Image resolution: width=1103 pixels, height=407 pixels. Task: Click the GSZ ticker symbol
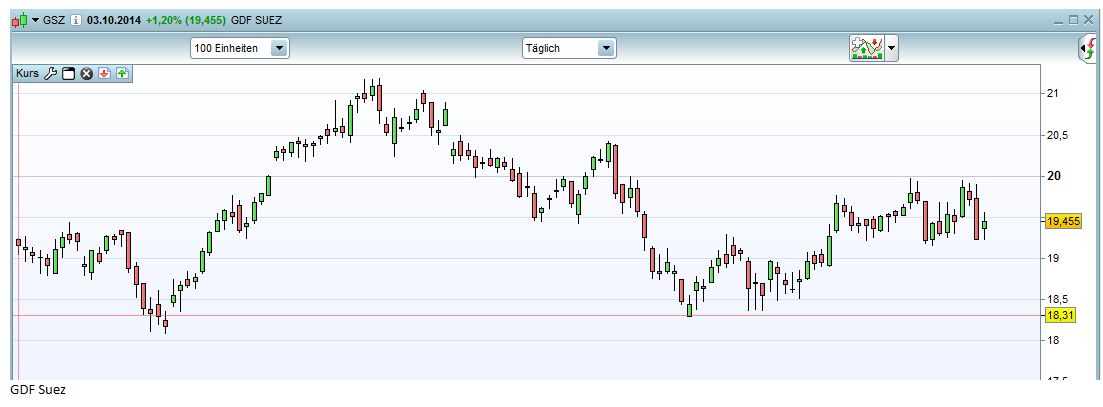point(55,19)
